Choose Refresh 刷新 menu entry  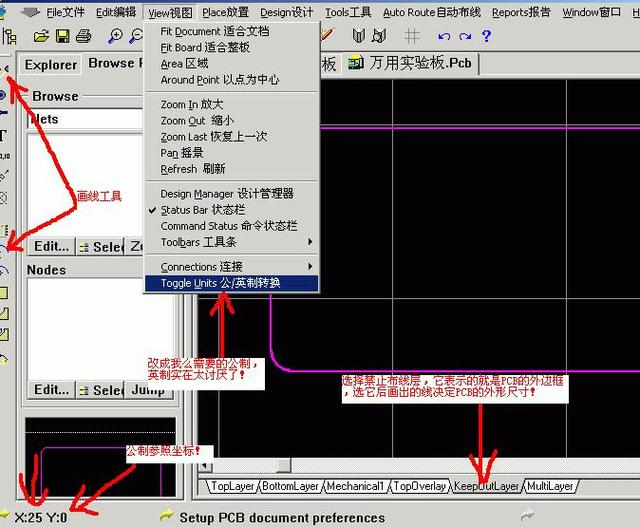(231, 169)
